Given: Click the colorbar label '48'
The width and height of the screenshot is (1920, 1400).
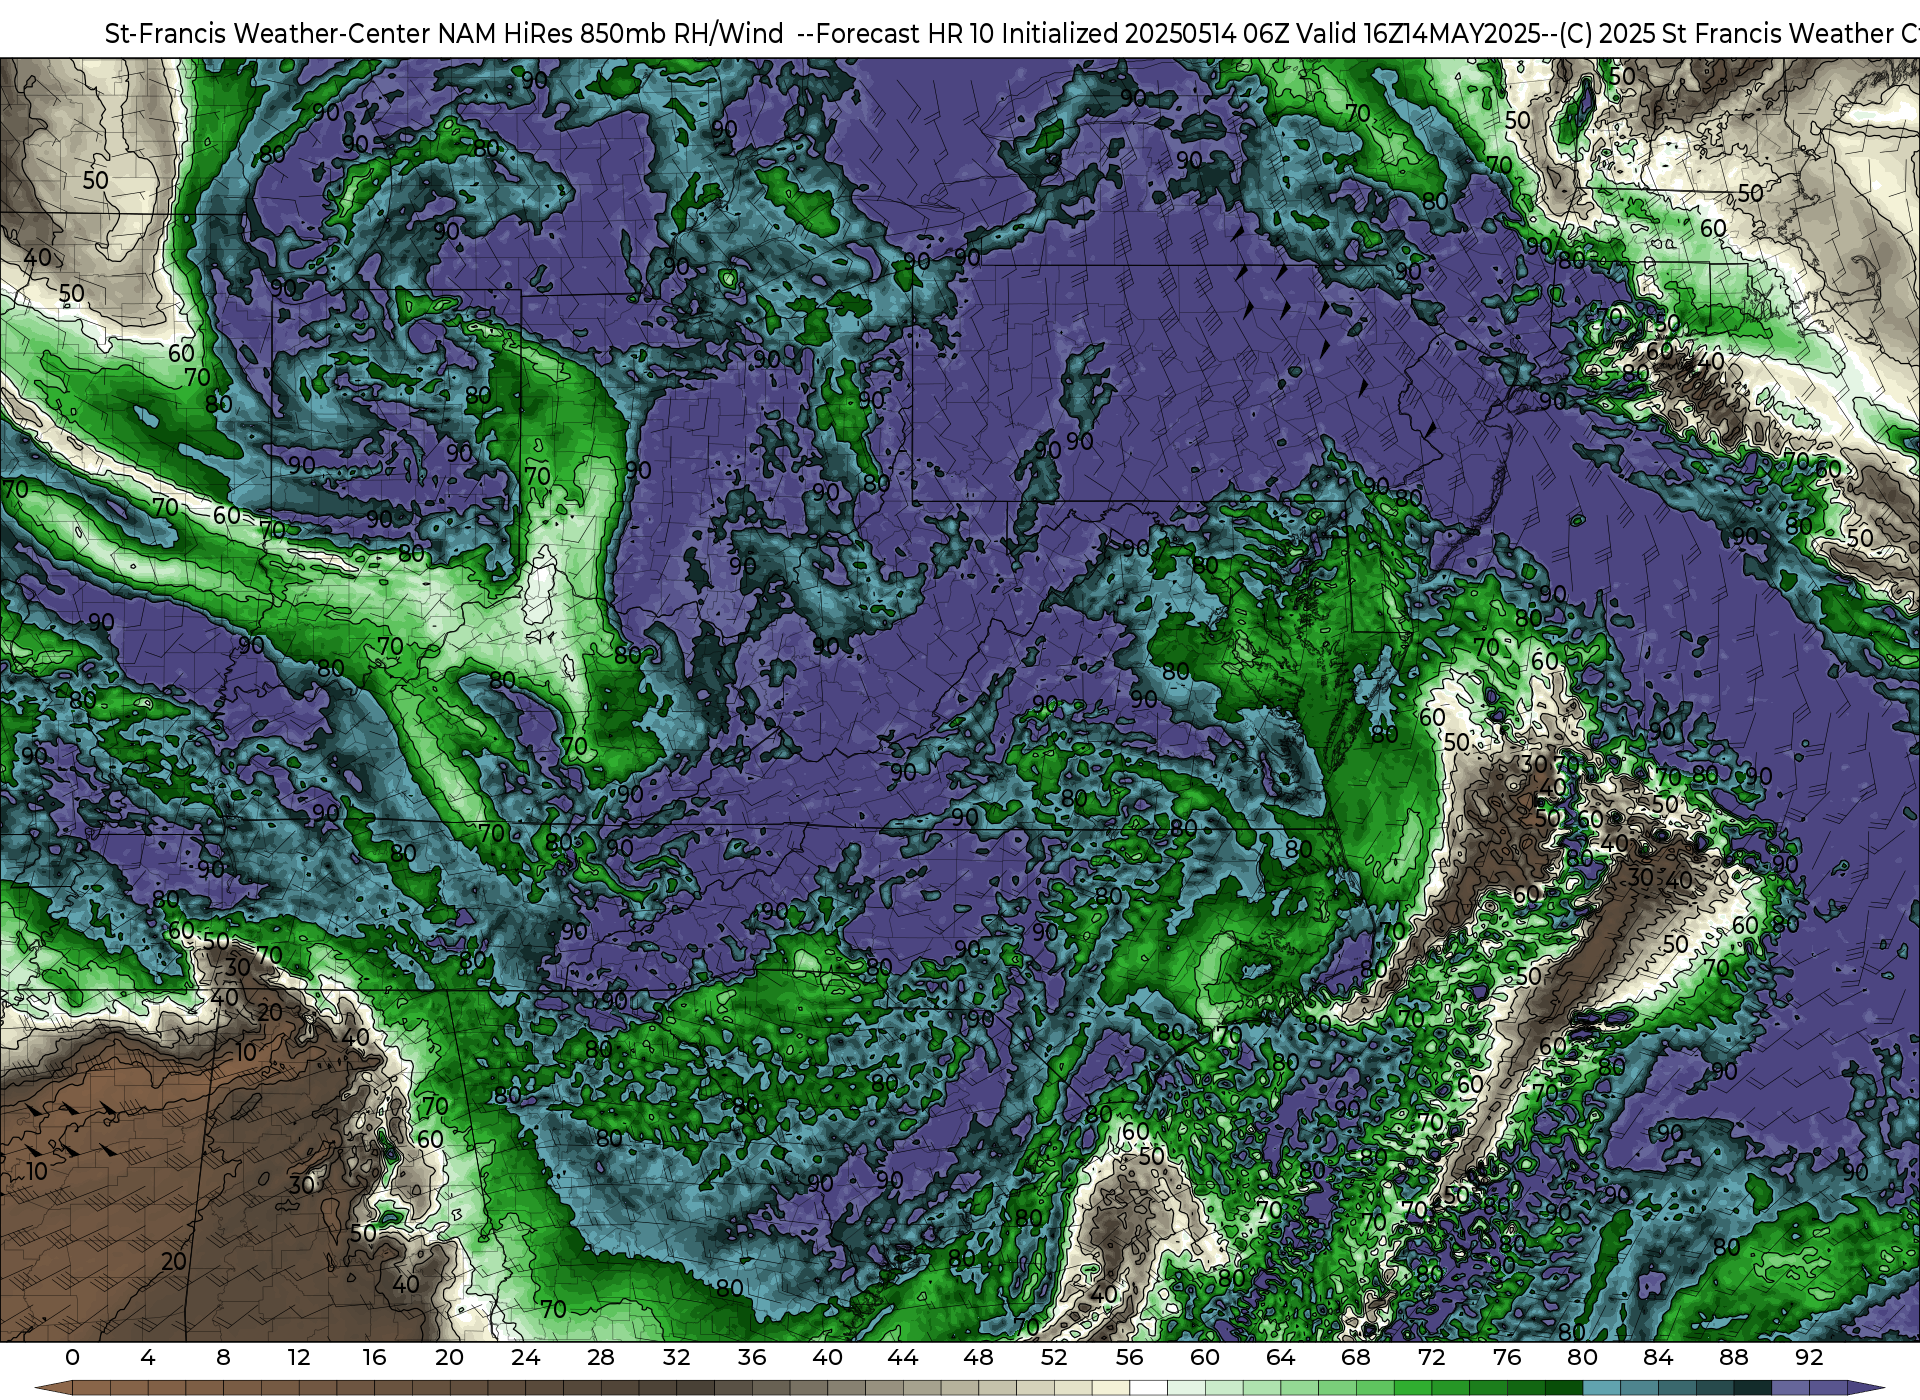Looking at the screenshot, I should 978,1357.
